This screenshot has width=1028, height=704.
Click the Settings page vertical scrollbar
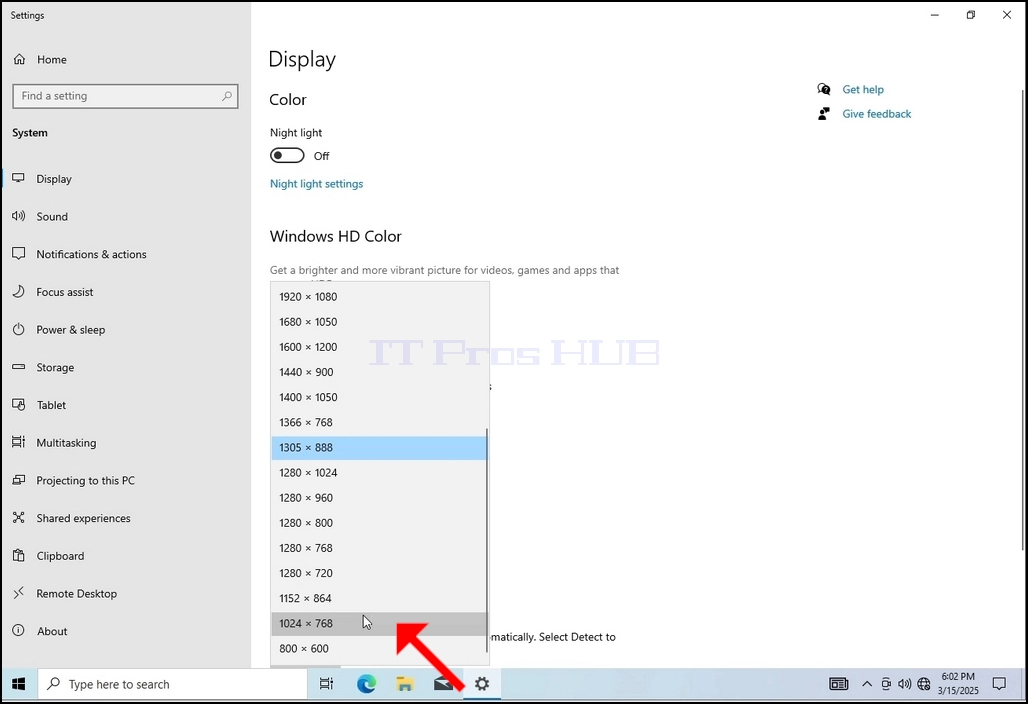1023,321
